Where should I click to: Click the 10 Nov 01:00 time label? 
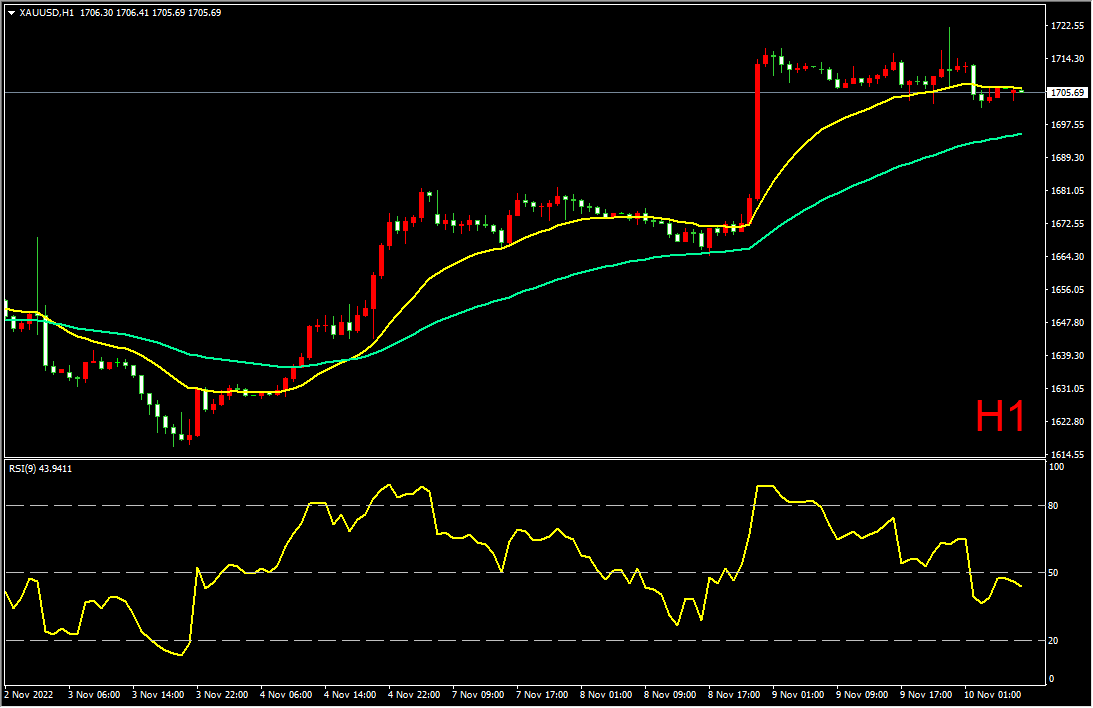pos(993,695)
